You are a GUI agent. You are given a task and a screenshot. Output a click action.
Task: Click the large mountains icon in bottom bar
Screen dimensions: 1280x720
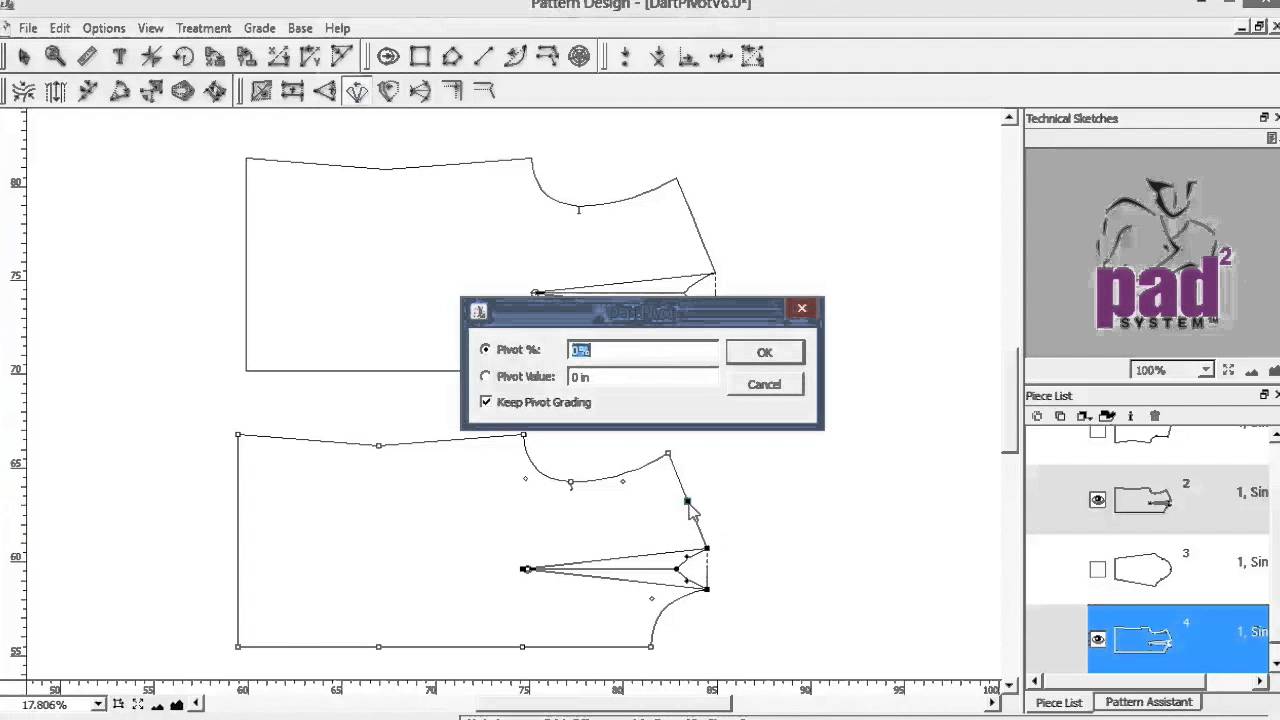pyautogui.click(x=177, y=705)
